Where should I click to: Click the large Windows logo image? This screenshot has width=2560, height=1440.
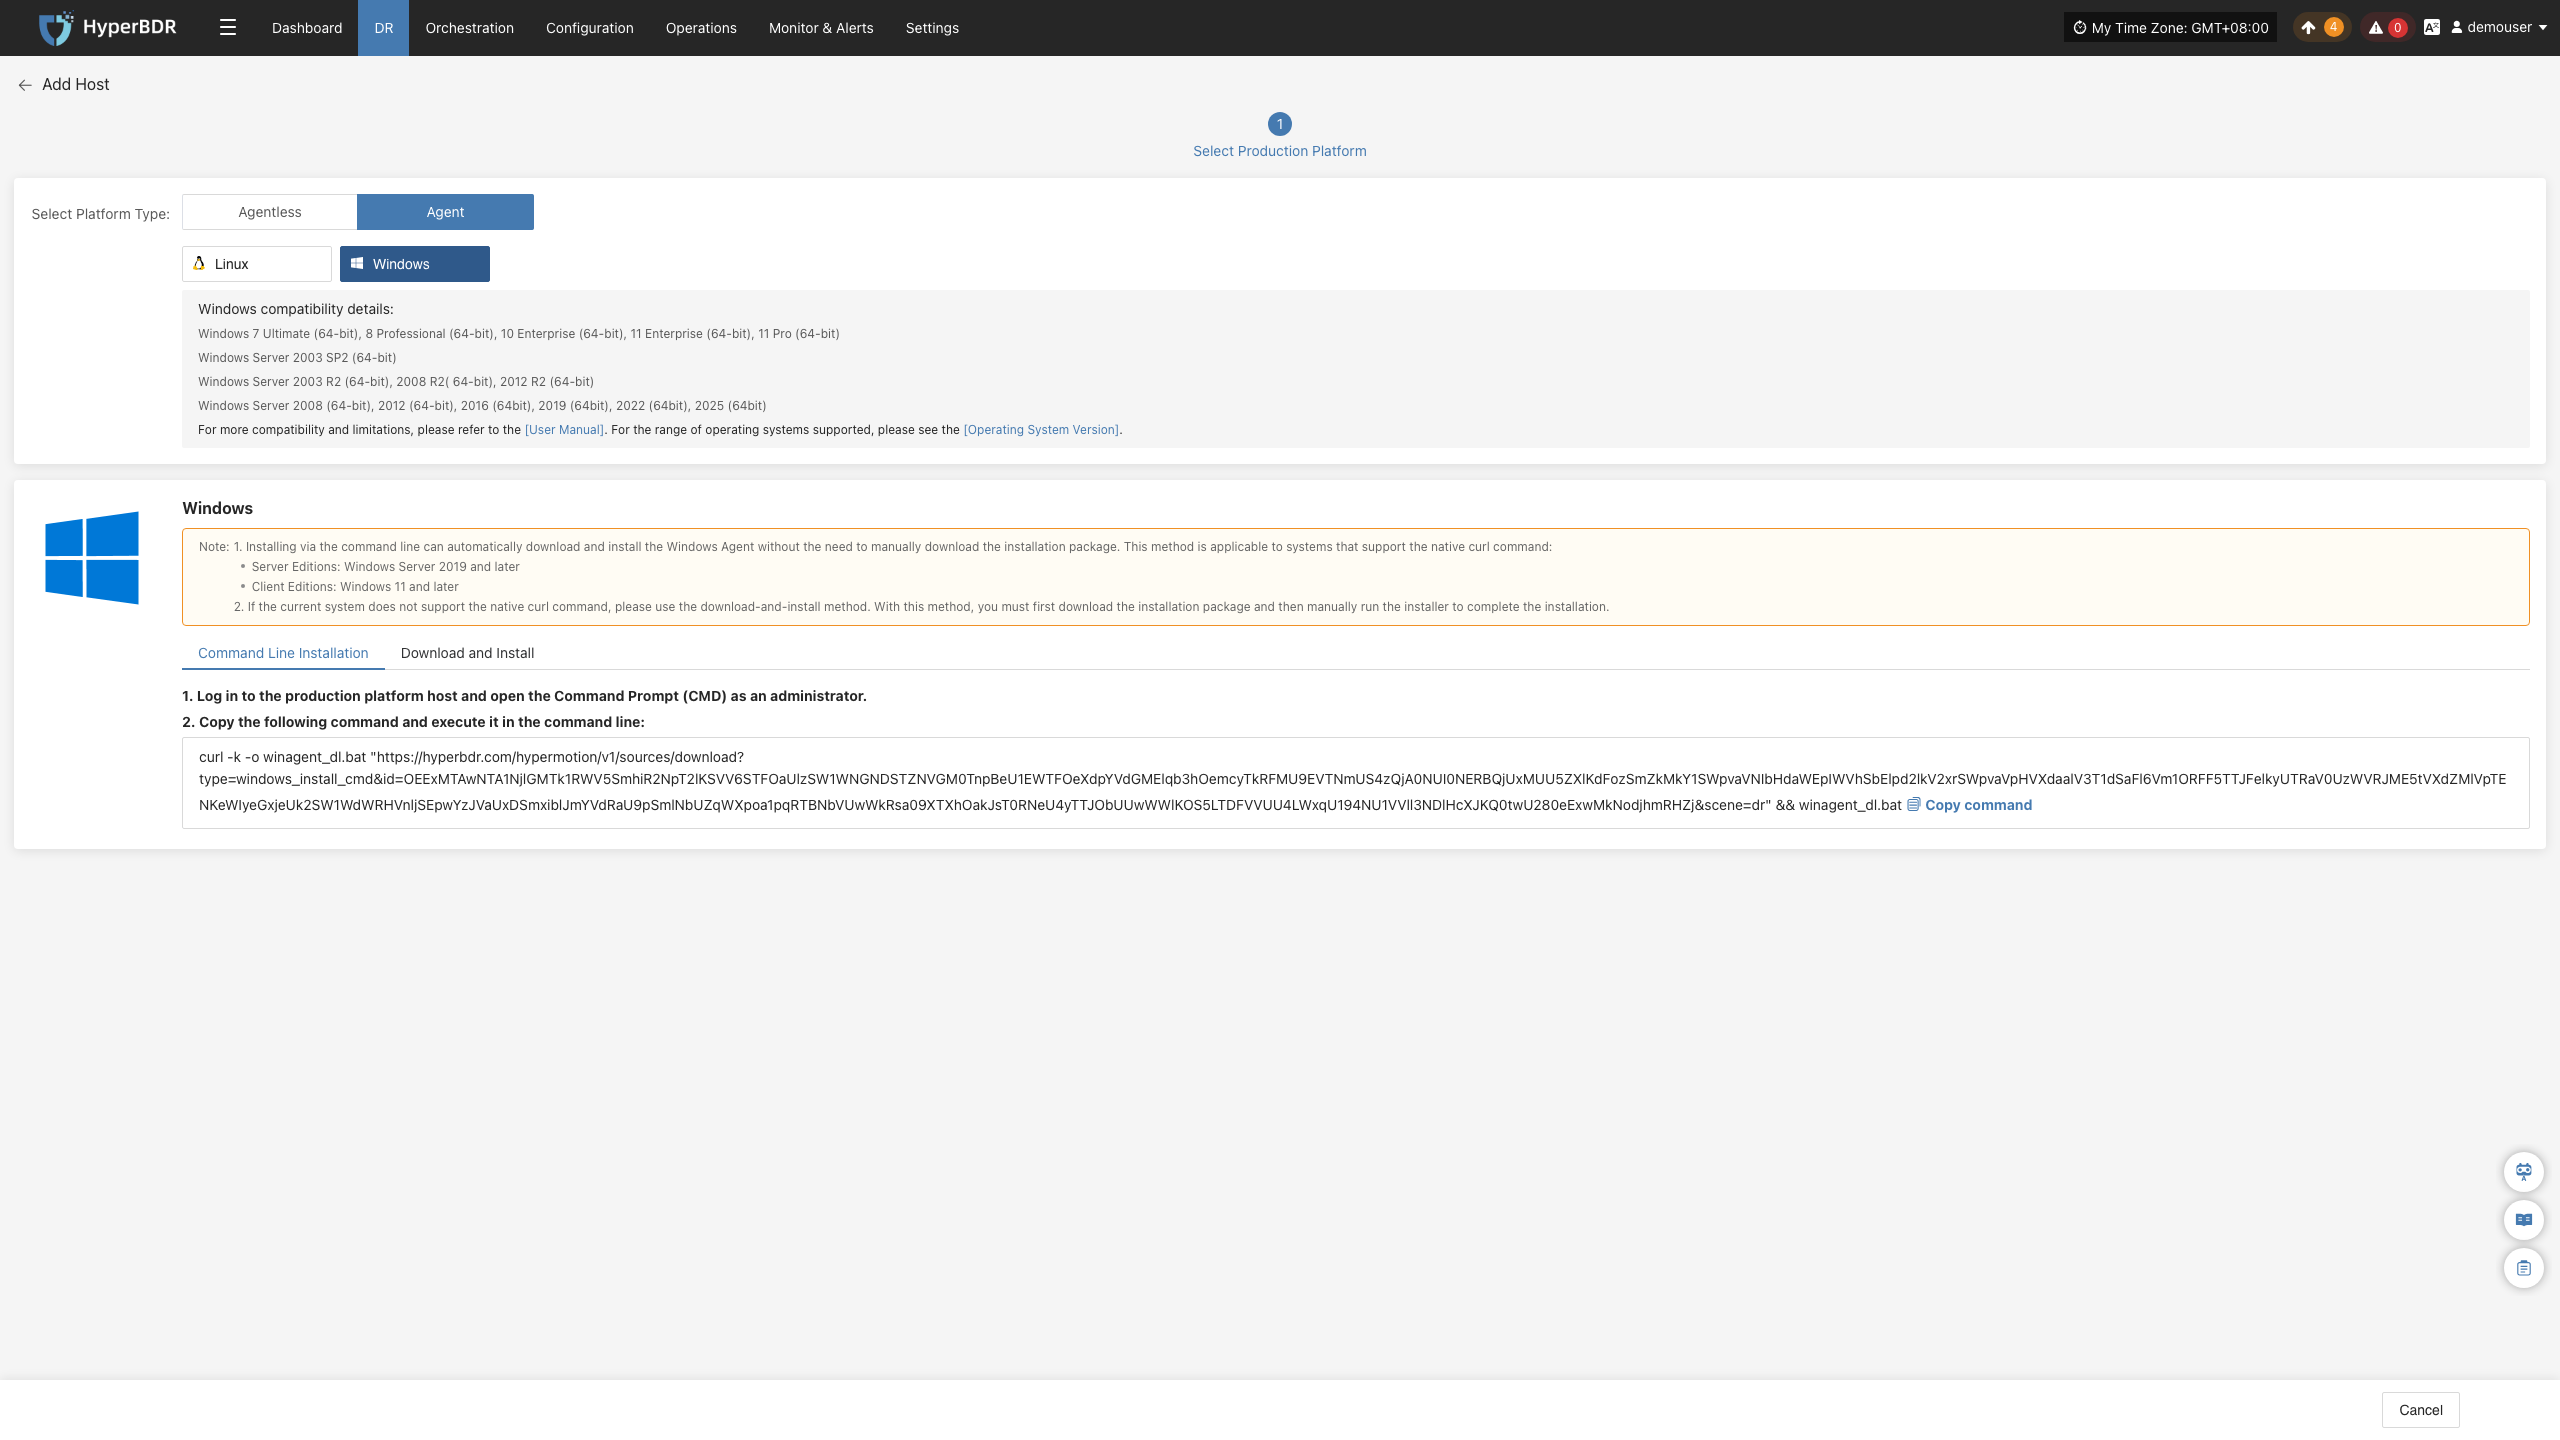[92, 558]
